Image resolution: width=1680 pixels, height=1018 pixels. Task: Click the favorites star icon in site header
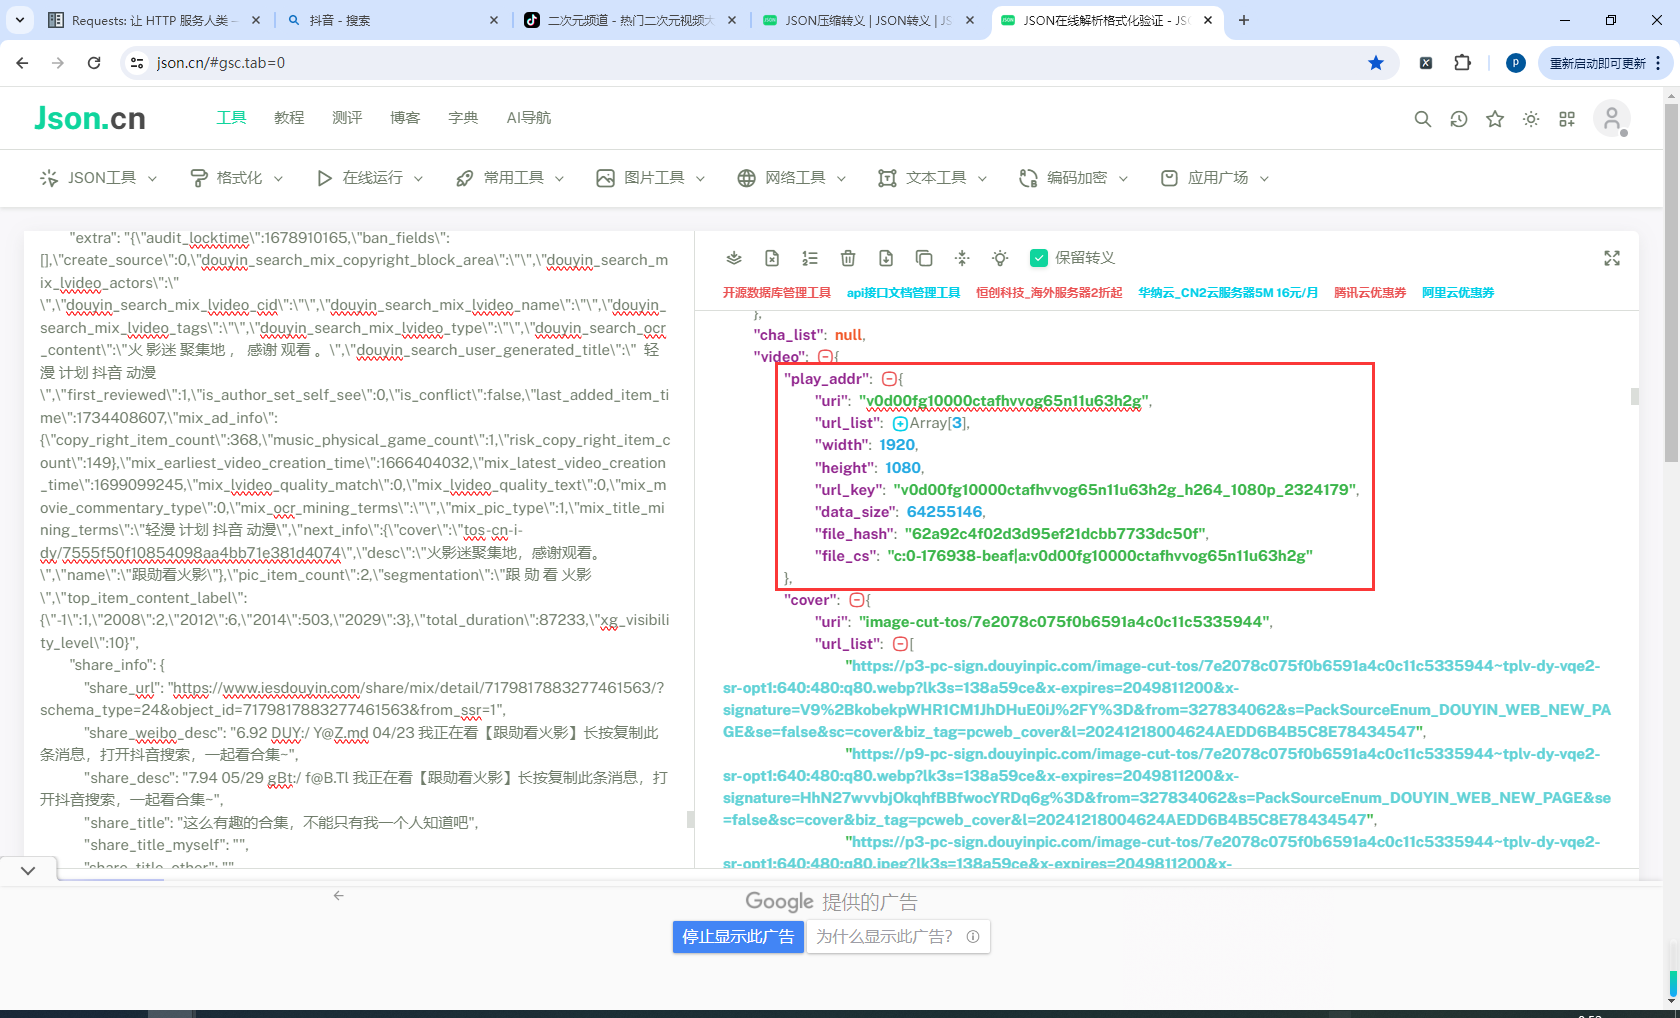click(x=1495, y=119)
